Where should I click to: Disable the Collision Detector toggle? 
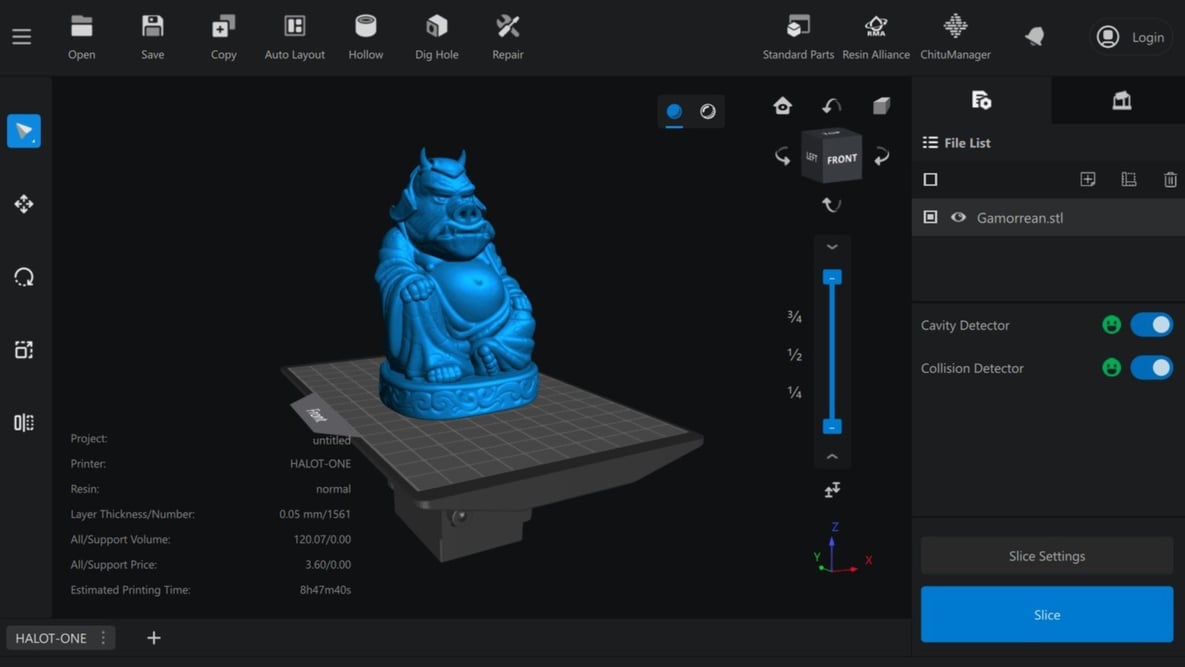pyautogui.click(x=1152, y=368)
